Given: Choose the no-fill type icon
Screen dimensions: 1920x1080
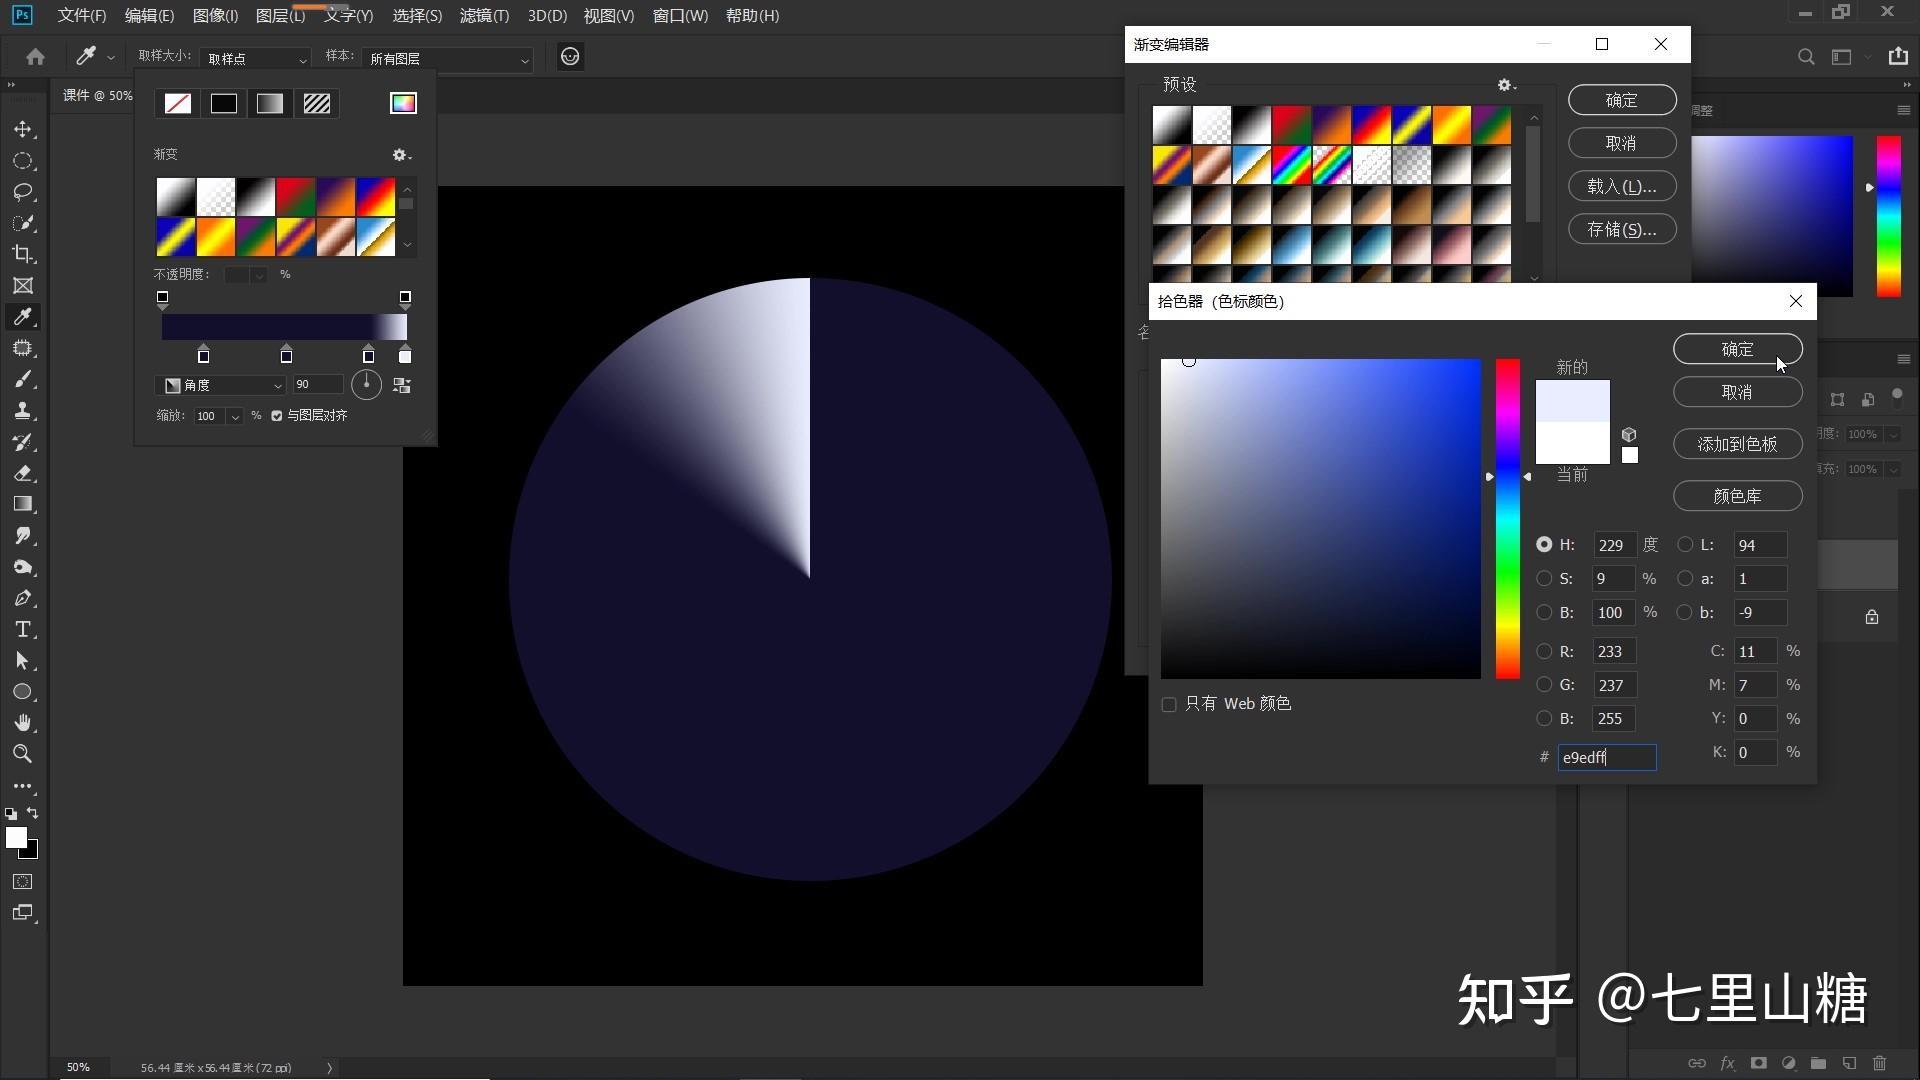Looking at the screenshot, I should click(x=178, y=103).
